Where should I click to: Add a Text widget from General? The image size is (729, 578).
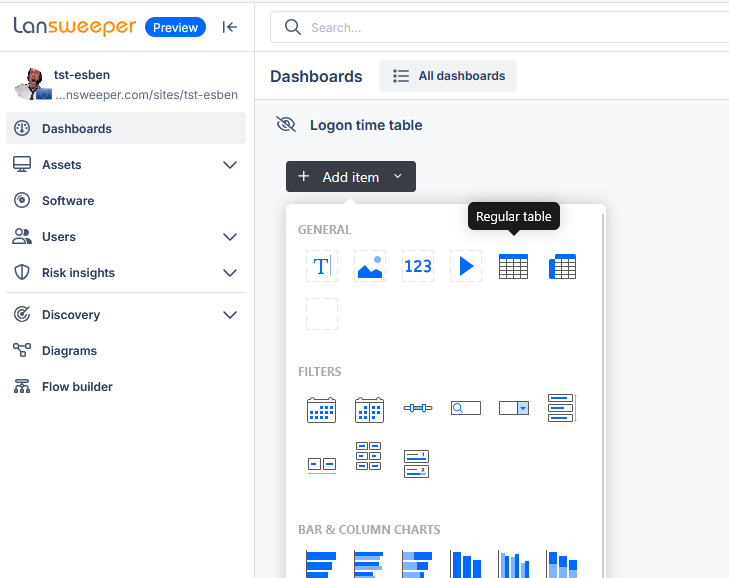point(322,266)
